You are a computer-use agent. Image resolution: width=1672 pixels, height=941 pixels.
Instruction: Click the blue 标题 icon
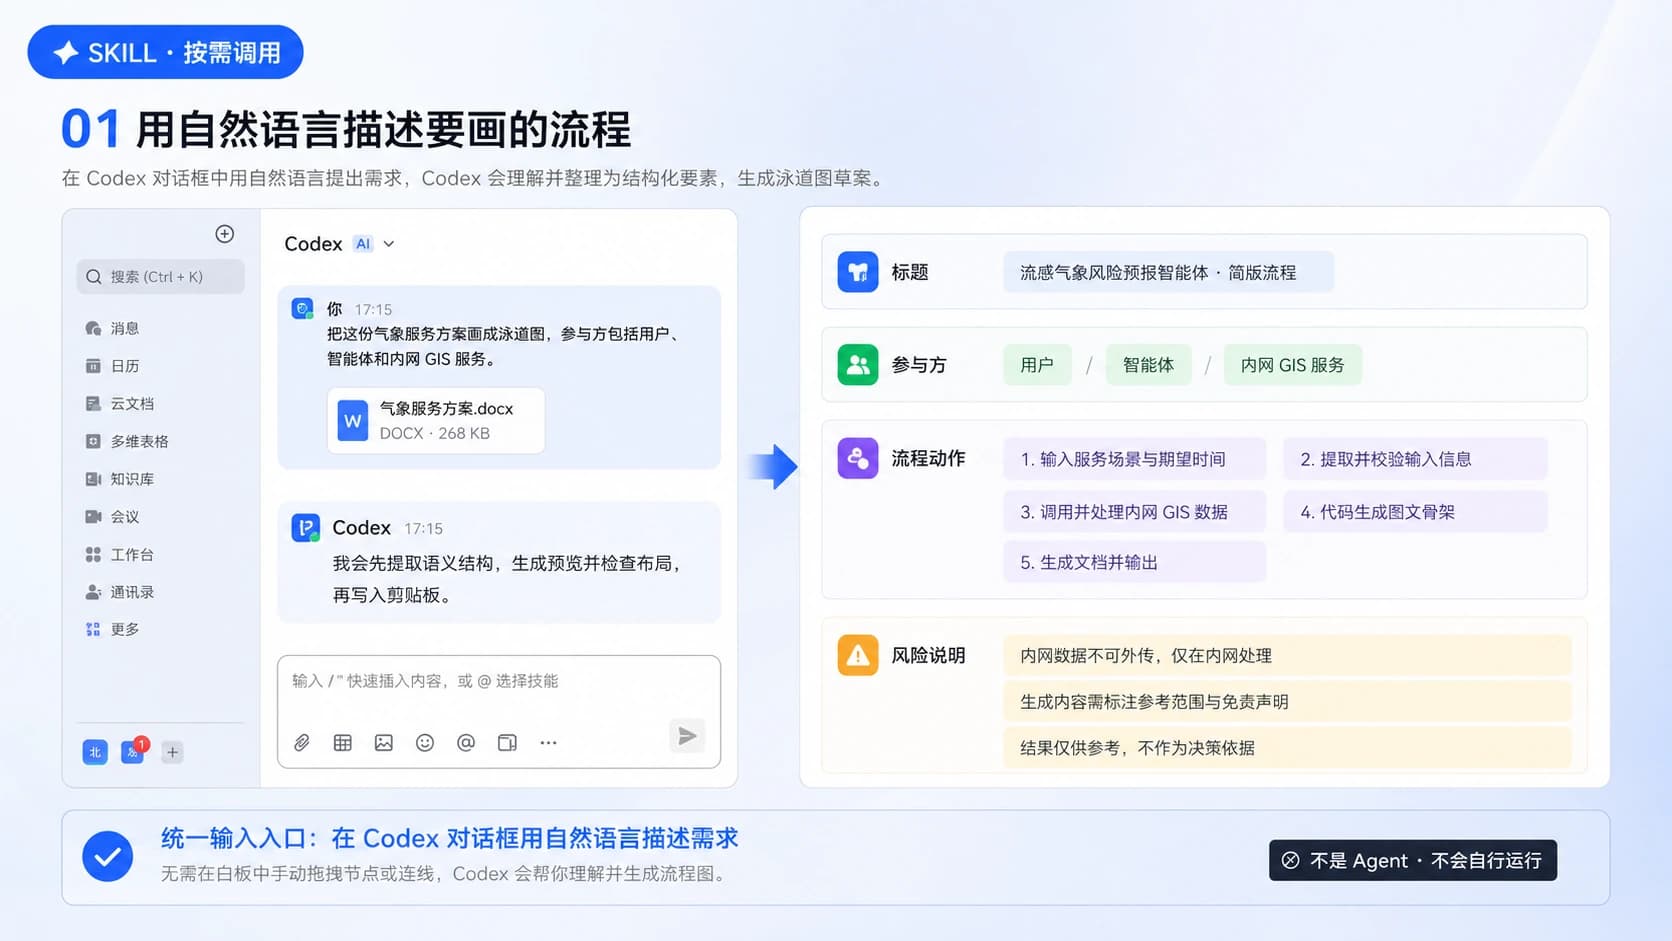point(858,272)
